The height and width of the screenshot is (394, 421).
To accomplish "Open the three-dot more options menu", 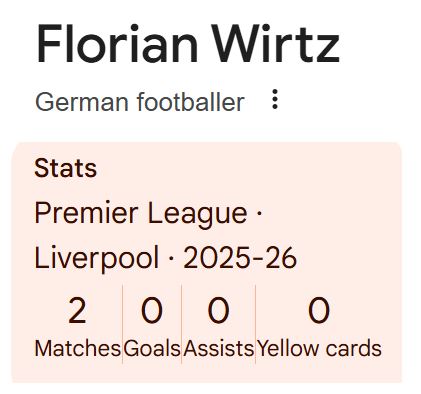I will pyautogui.click(x=275, y=99).
